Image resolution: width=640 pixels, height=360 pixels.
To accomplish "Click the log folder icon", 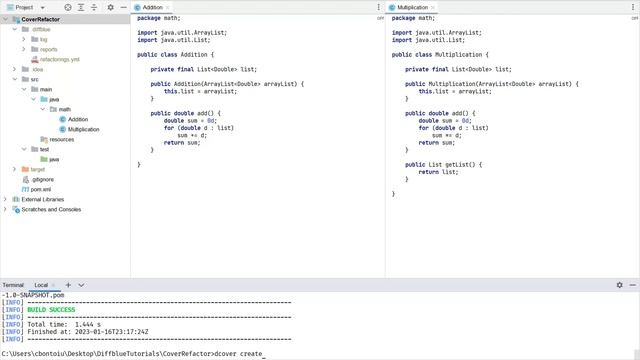I will (35, 39).
